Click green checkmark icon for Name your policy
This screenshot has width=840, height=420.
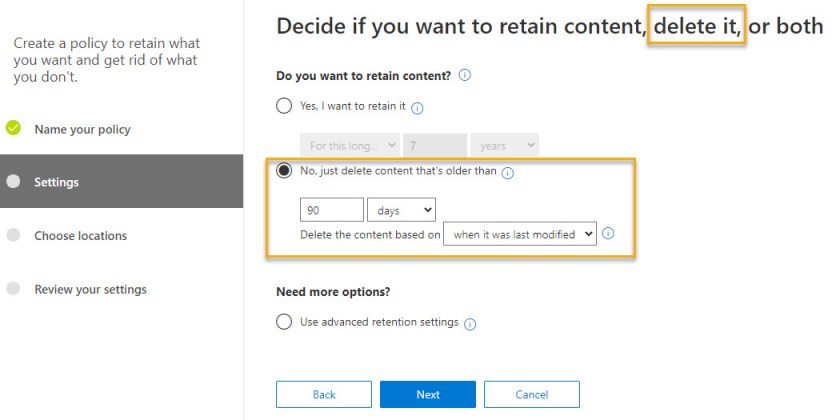pyautogui.click(x=13, y=129)
